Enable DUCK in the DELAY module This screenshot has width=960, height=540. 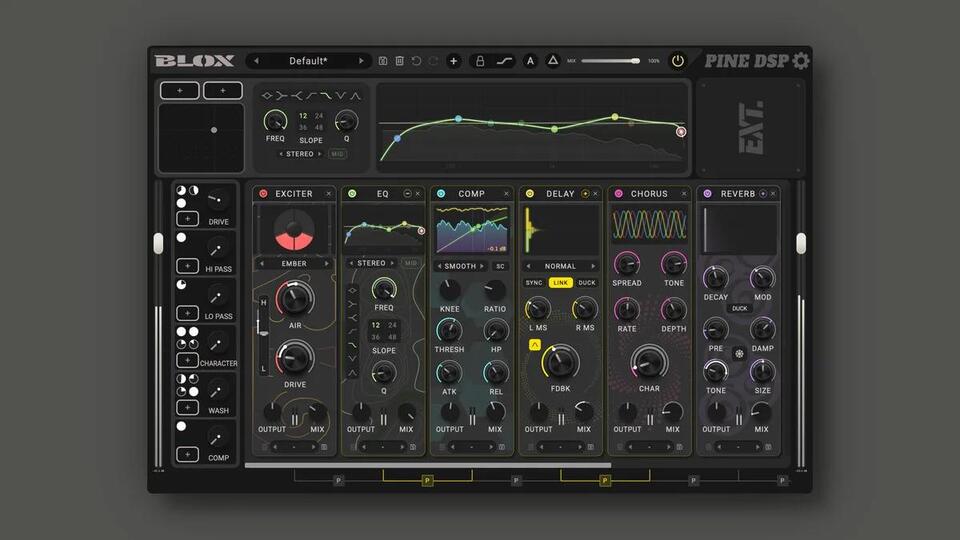(x=587, y=283)
